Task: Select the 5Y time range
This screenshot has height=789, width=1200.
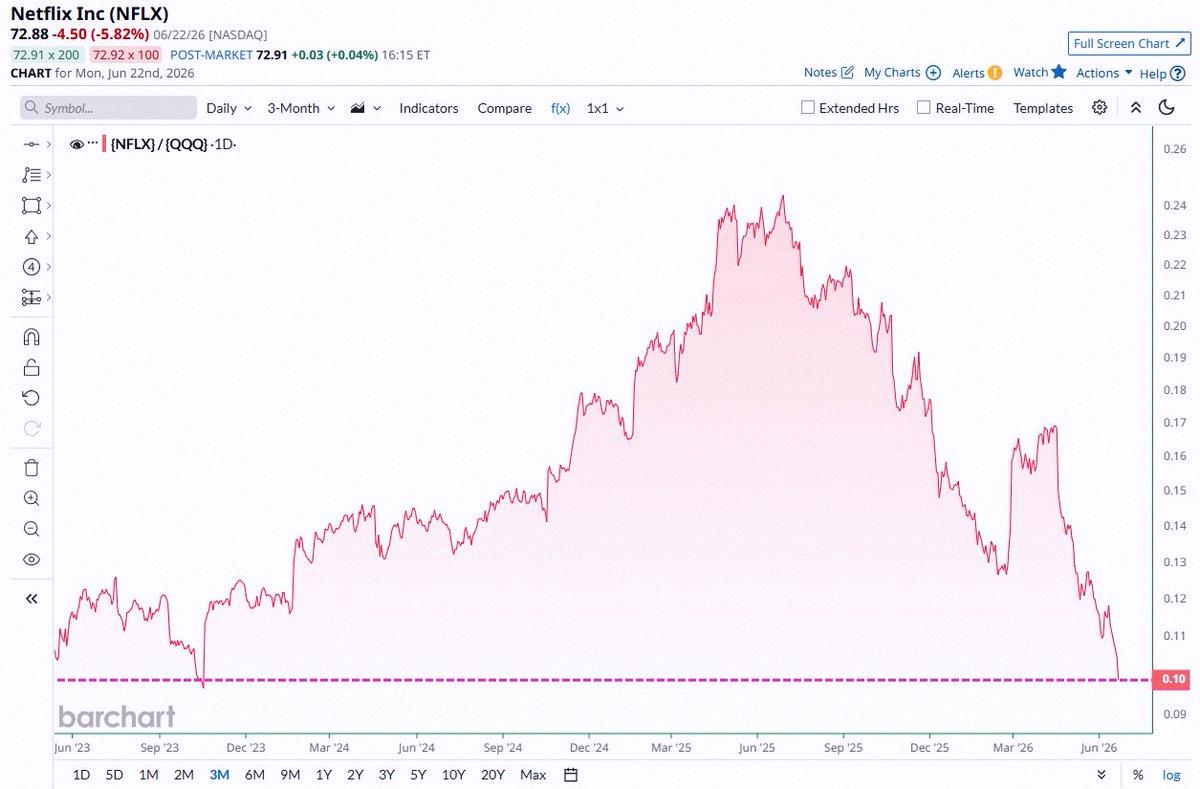Action: coord(418,774)
